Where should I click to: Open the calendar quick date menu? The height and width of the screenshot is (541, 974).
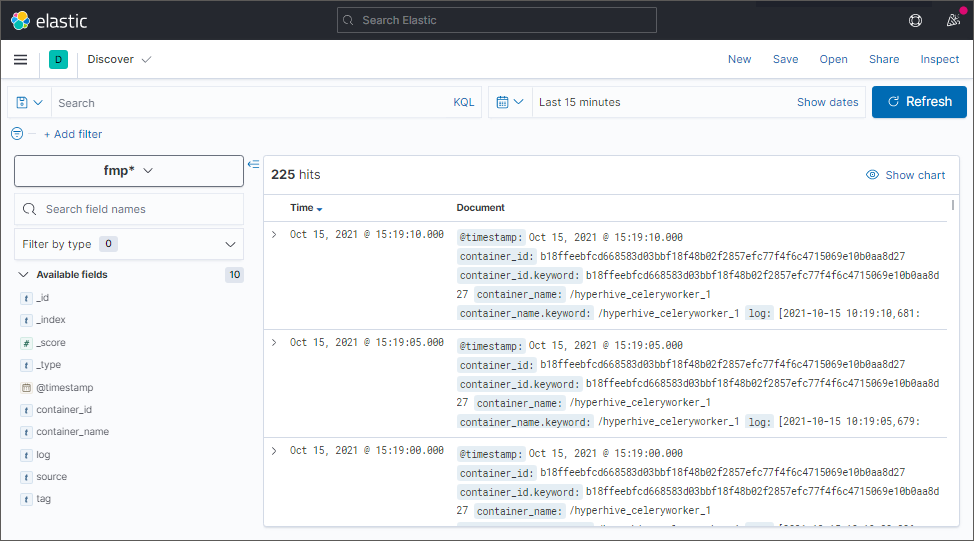510,102
